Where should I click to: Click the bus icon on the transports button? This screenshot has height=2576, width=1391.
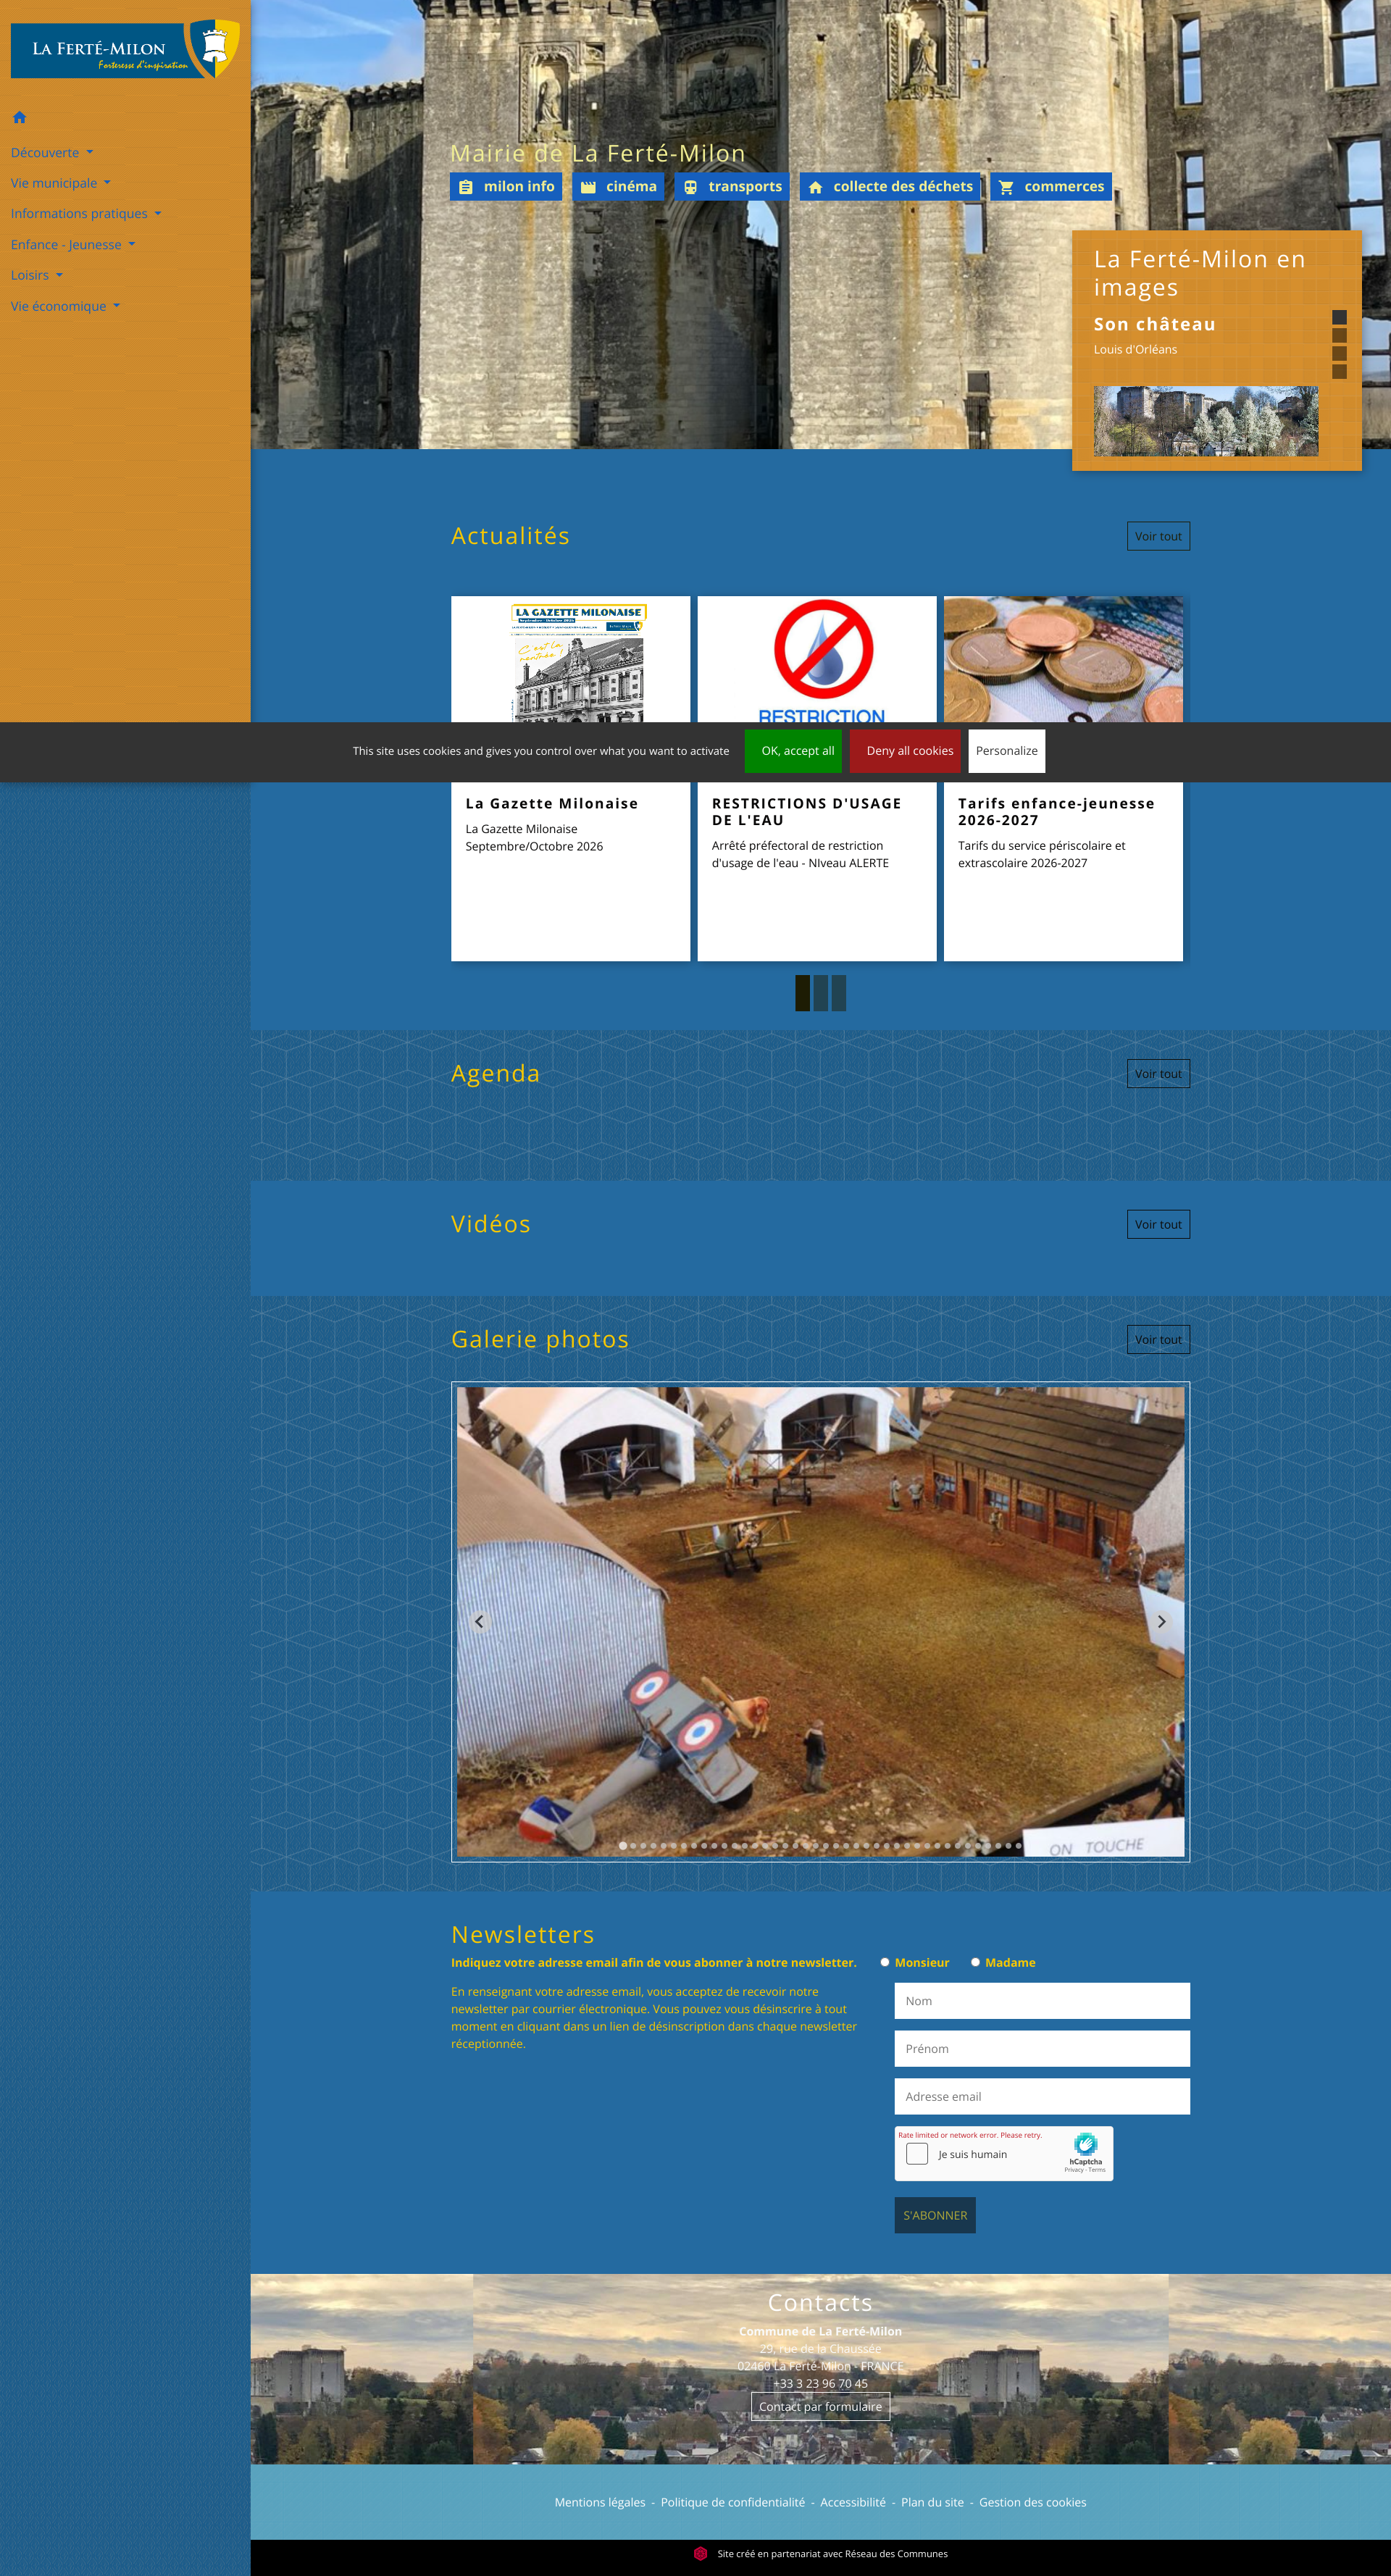click(691, 187)
